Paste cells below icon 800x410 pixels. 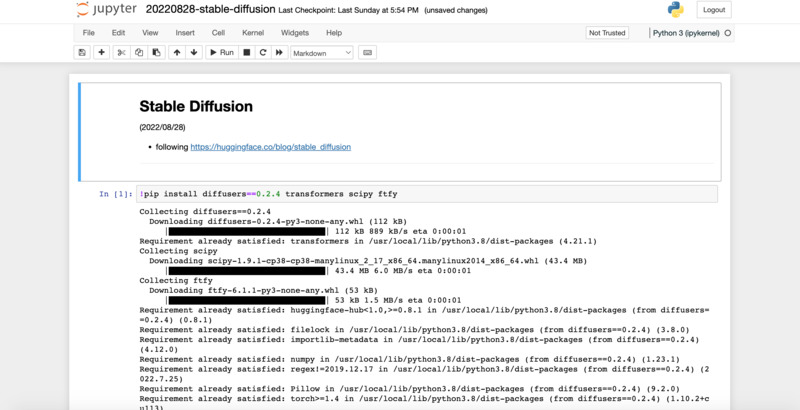pos(156,52)
